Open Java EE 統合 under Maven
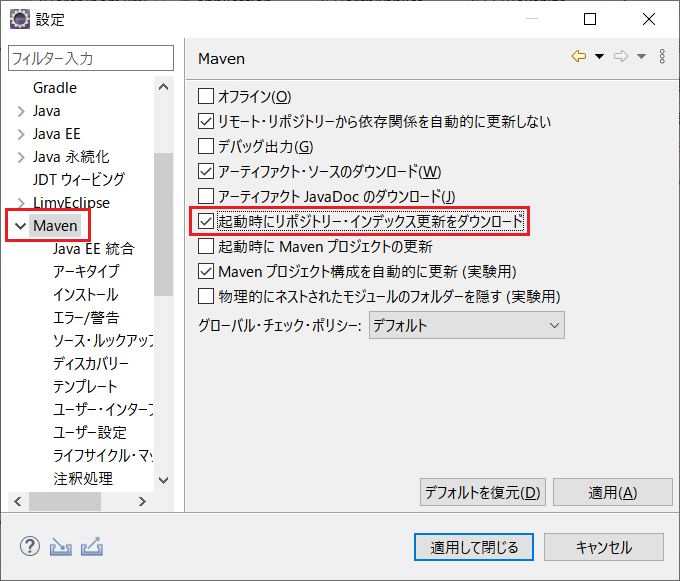The image size is (680, 581). 94,249
